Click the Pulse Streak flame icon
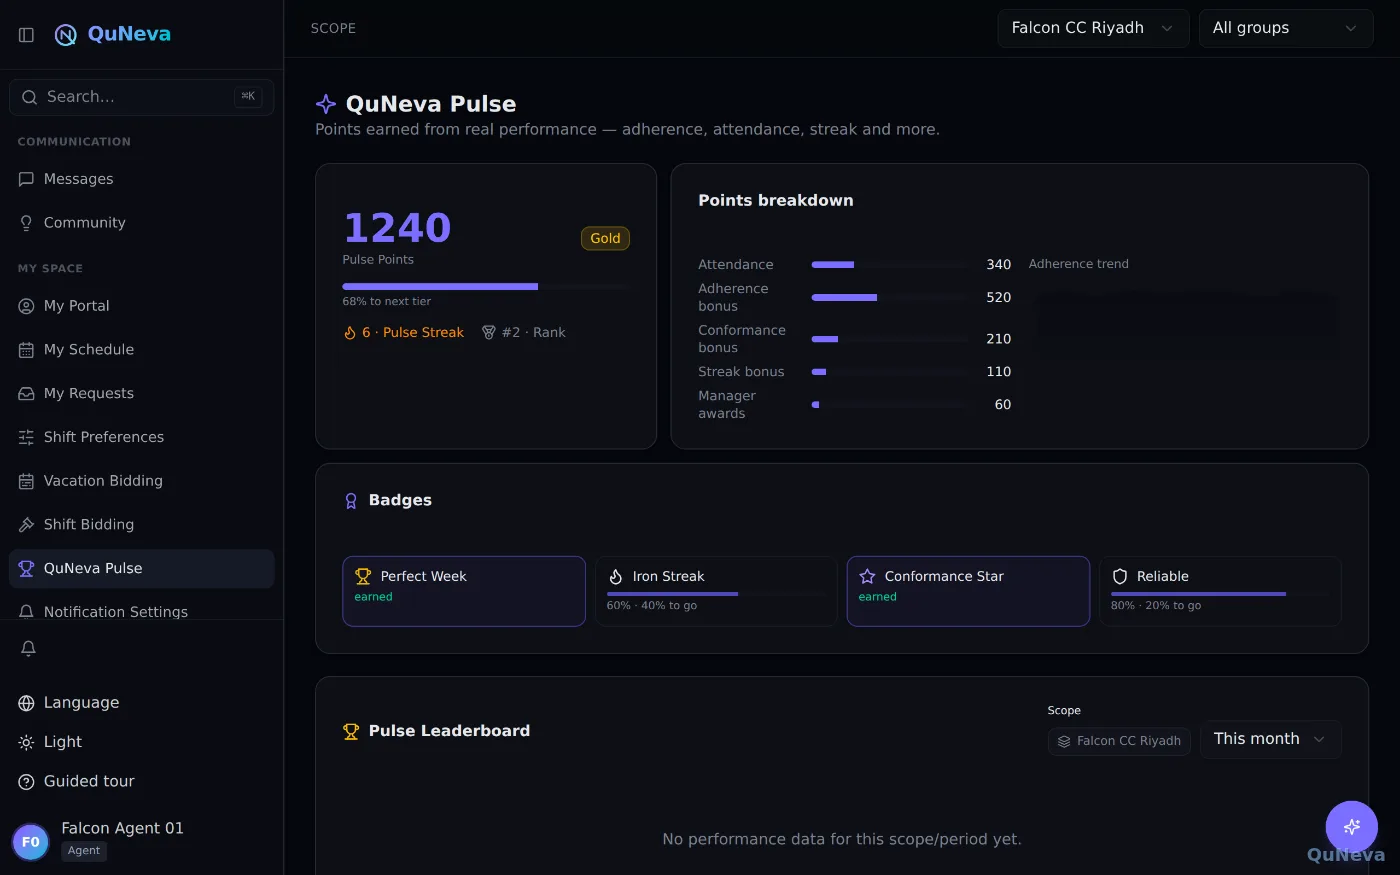Screen dimensions: 1400x875 (350, 333)
